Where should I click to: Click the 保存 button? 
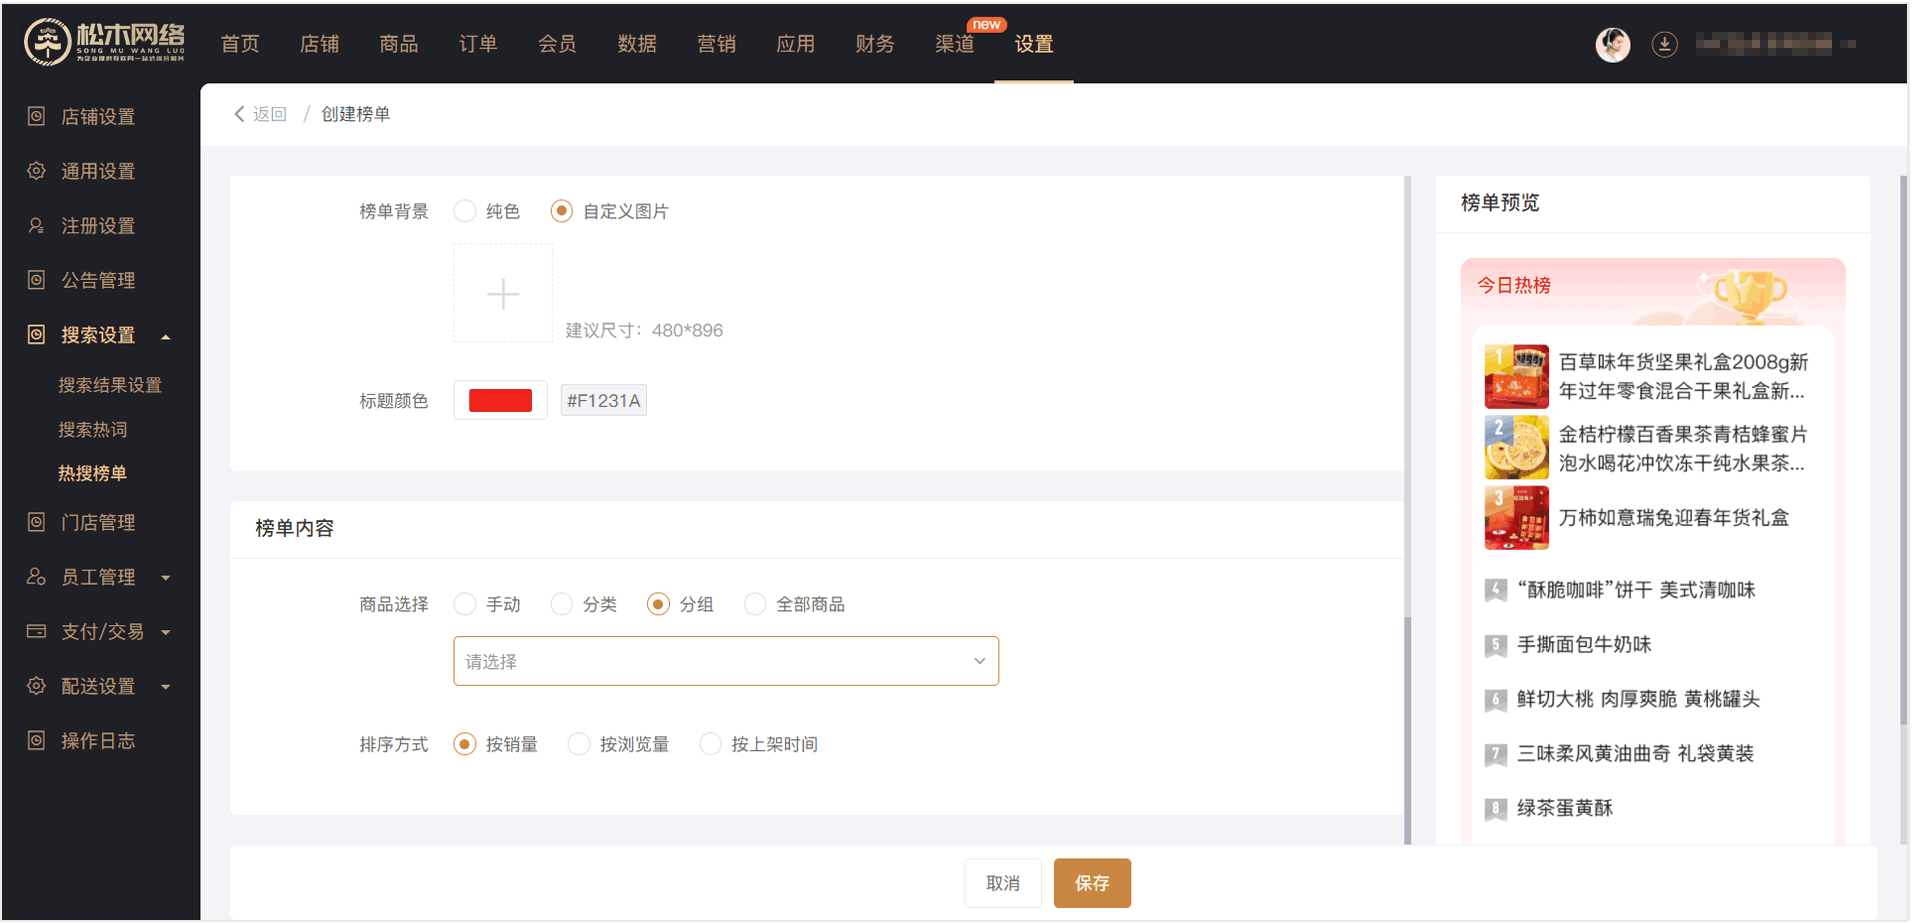[x=1091, y=884]
